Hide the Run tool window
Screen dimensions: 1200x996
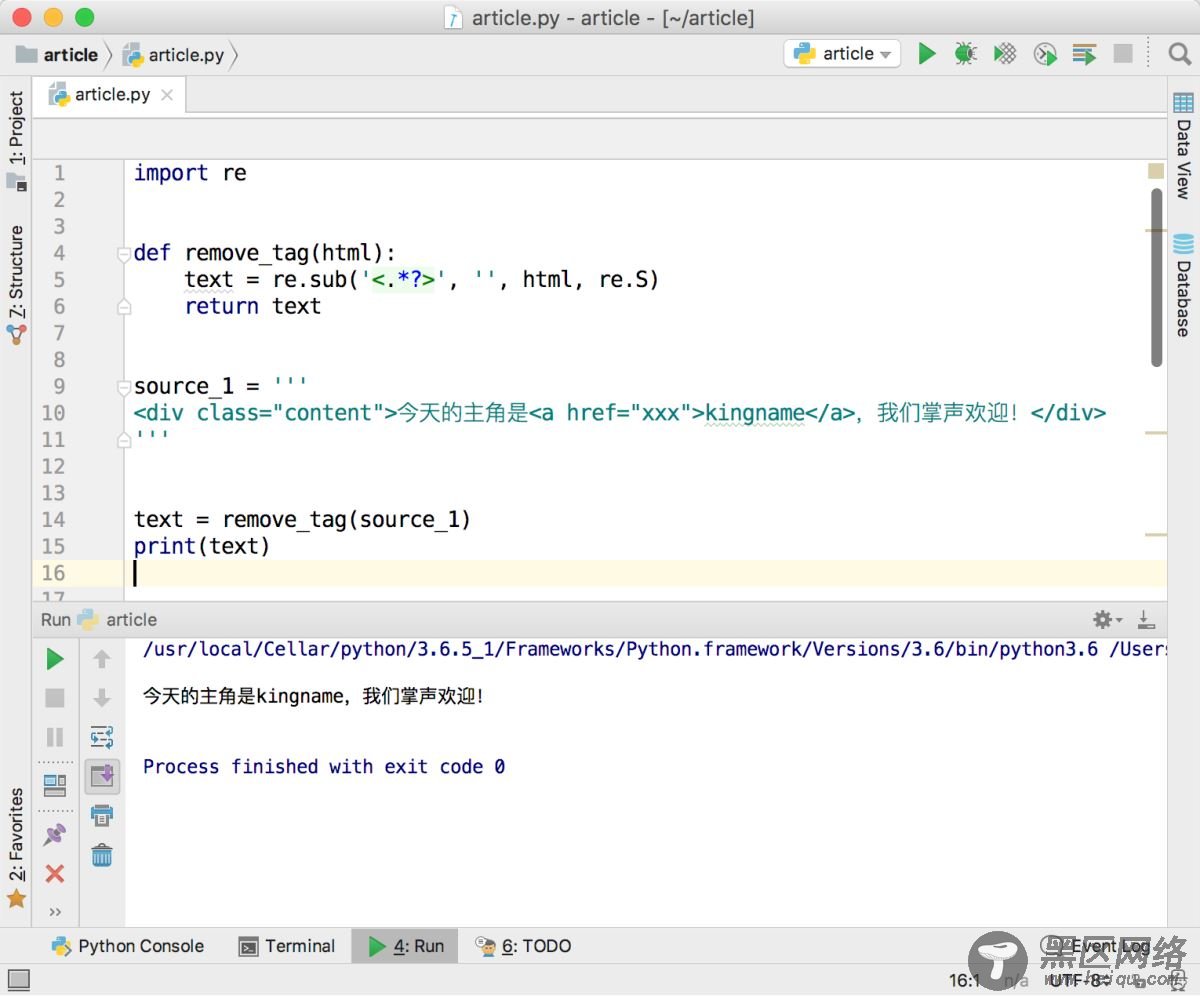coord(1146,620)
